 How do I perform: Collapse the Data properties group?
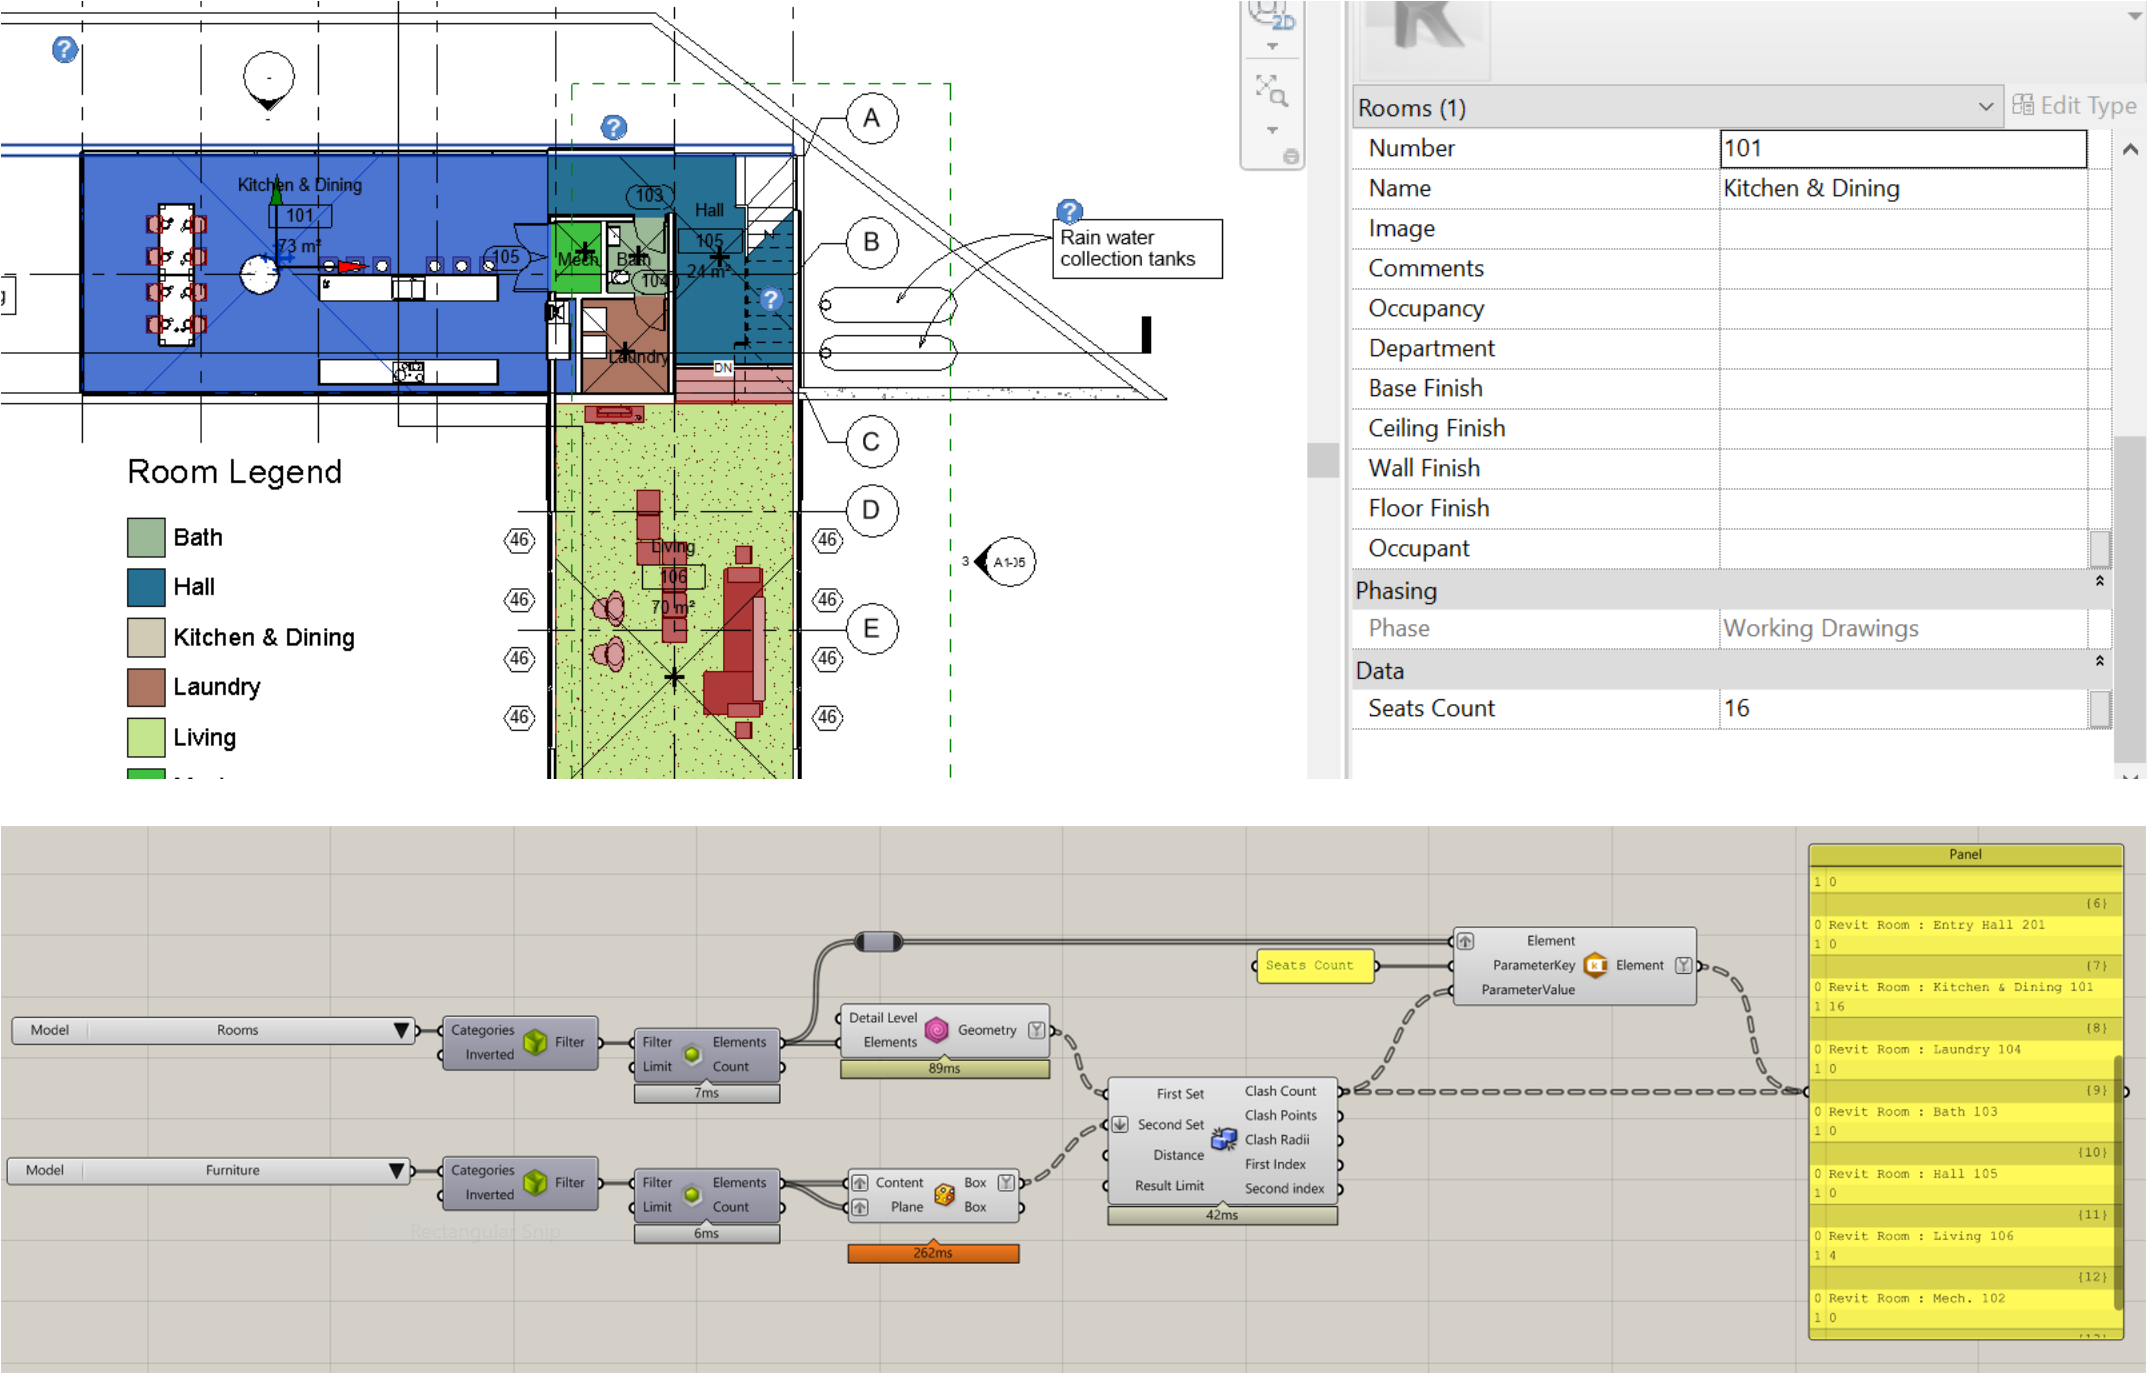click(x=2099, y=661)
